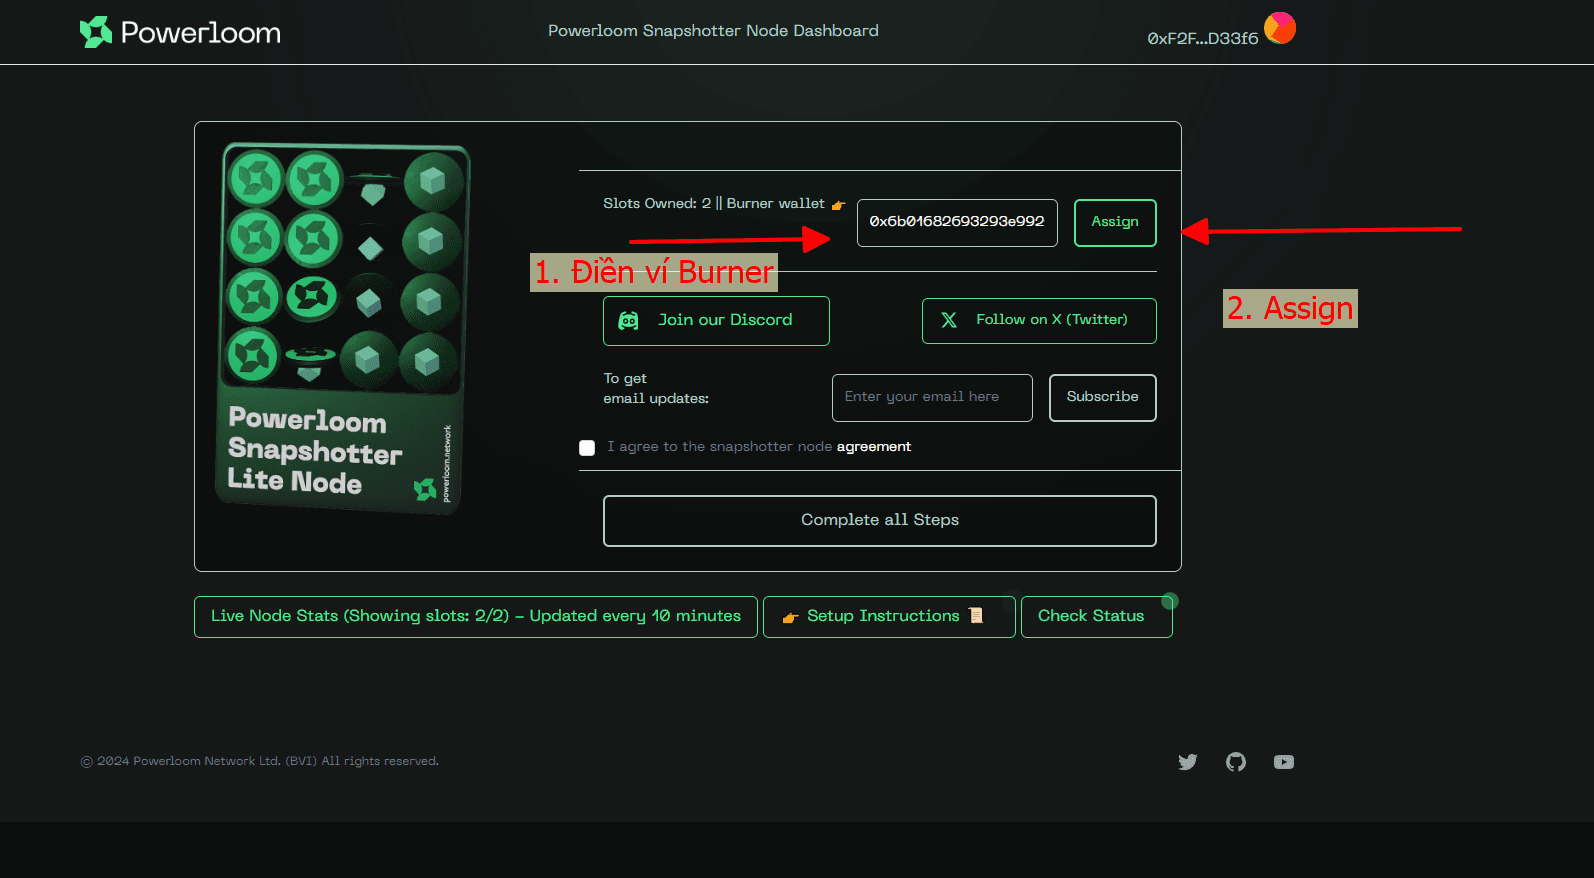Click the X logo in Follow button

[949, 320]
